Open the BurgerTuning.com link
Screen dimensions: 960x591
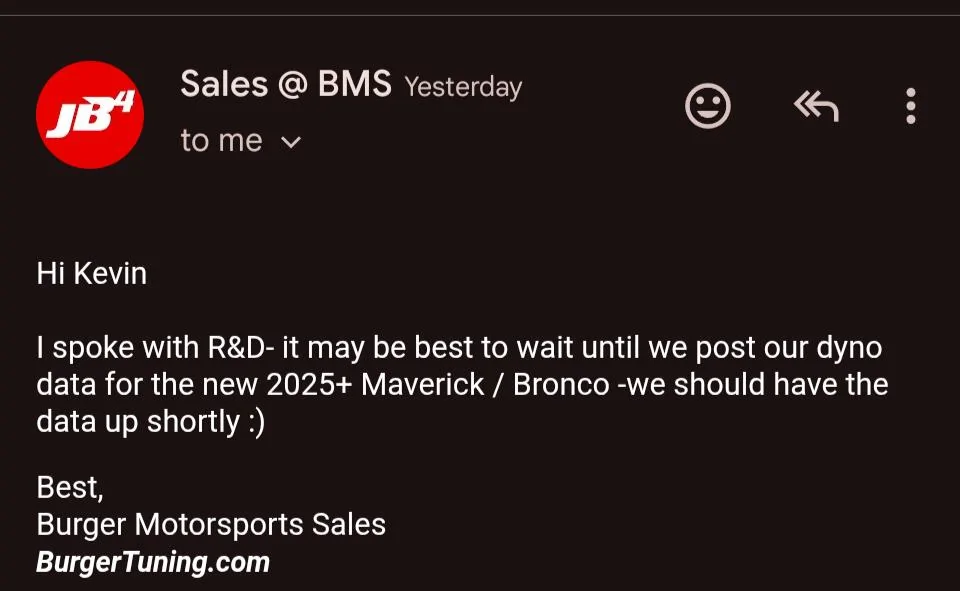pos(153,562)
